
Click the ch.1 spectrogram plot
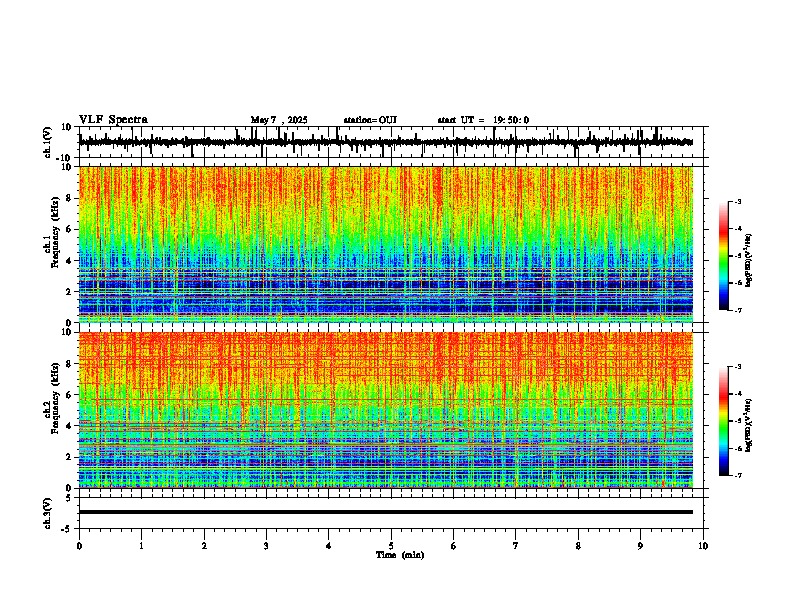point(386,244)
